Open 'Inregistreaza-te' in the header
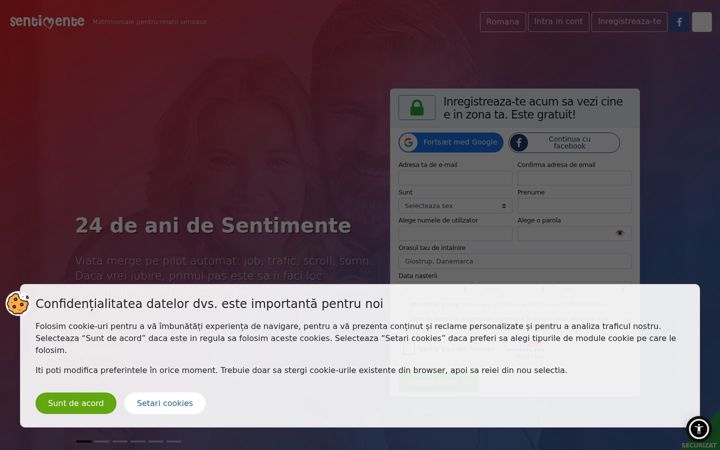 click(629, 22)
